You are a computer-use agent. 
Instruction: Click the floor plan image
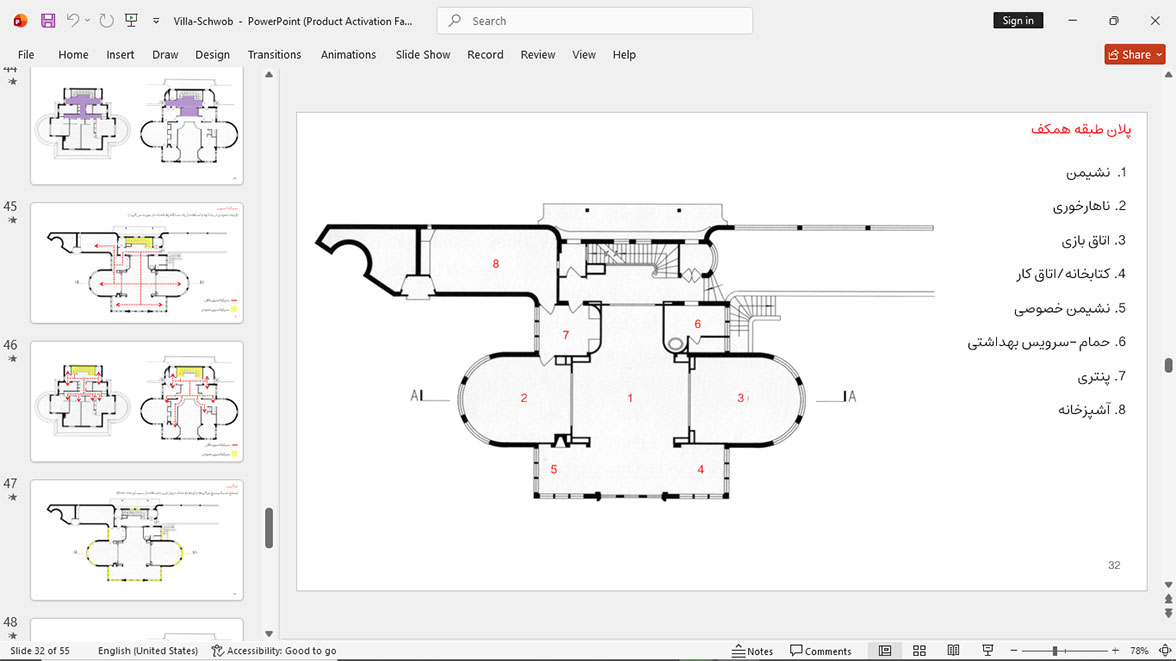(625, 351)
